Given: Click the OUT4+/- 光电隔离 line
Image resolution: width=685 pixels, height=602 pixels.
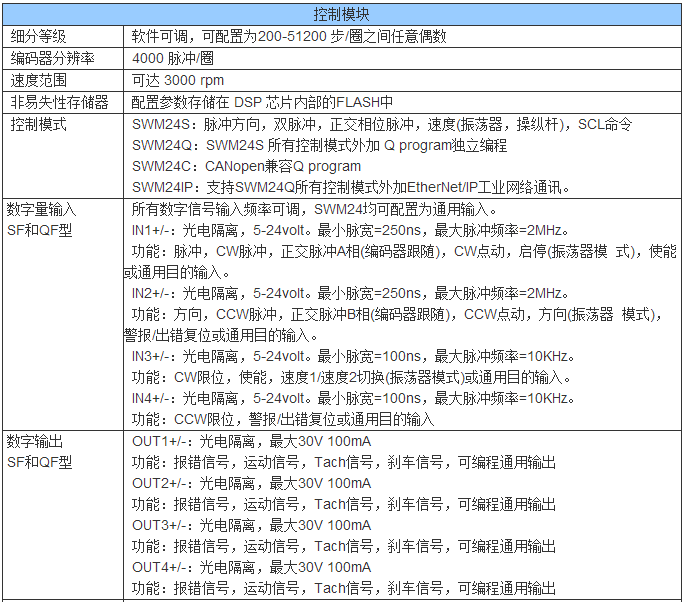Looking at the screenshot, I should [251, 567].
